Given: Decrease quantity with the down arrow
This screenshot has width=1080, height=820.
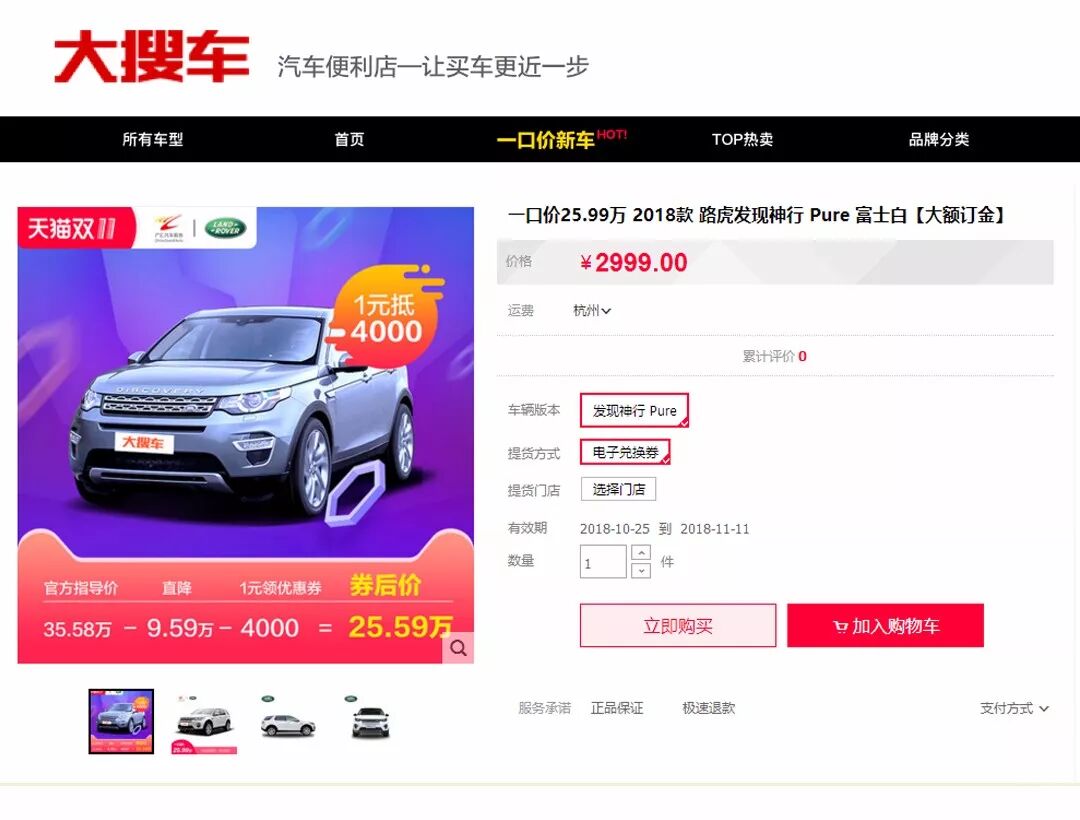Looking at the screenshot, I should pos(641,570).
